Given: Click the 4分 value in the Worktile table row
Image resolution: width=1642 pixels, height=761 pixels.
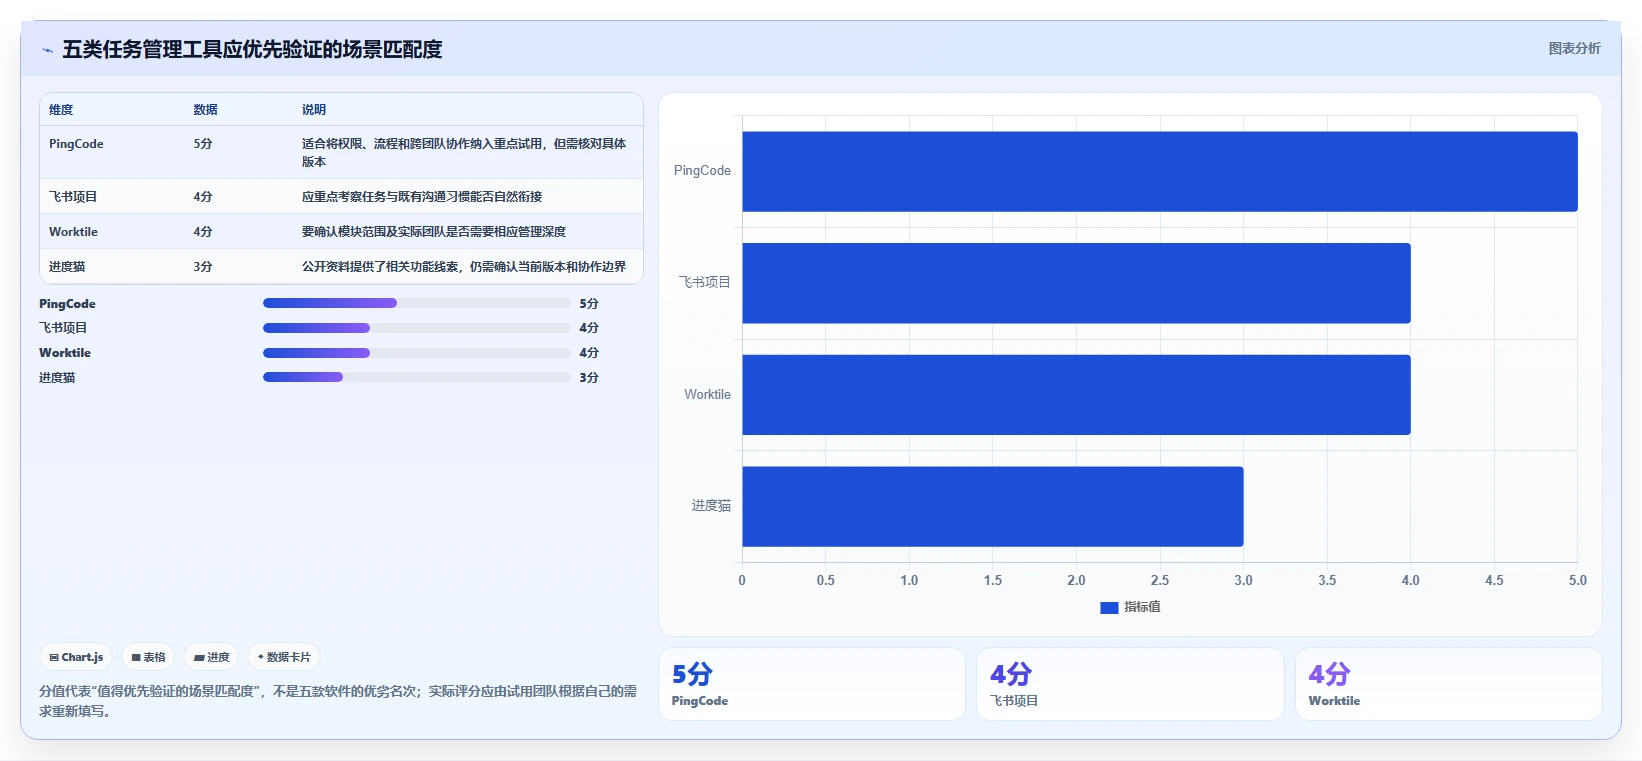Looking at the screenshot, I should 203,232.
